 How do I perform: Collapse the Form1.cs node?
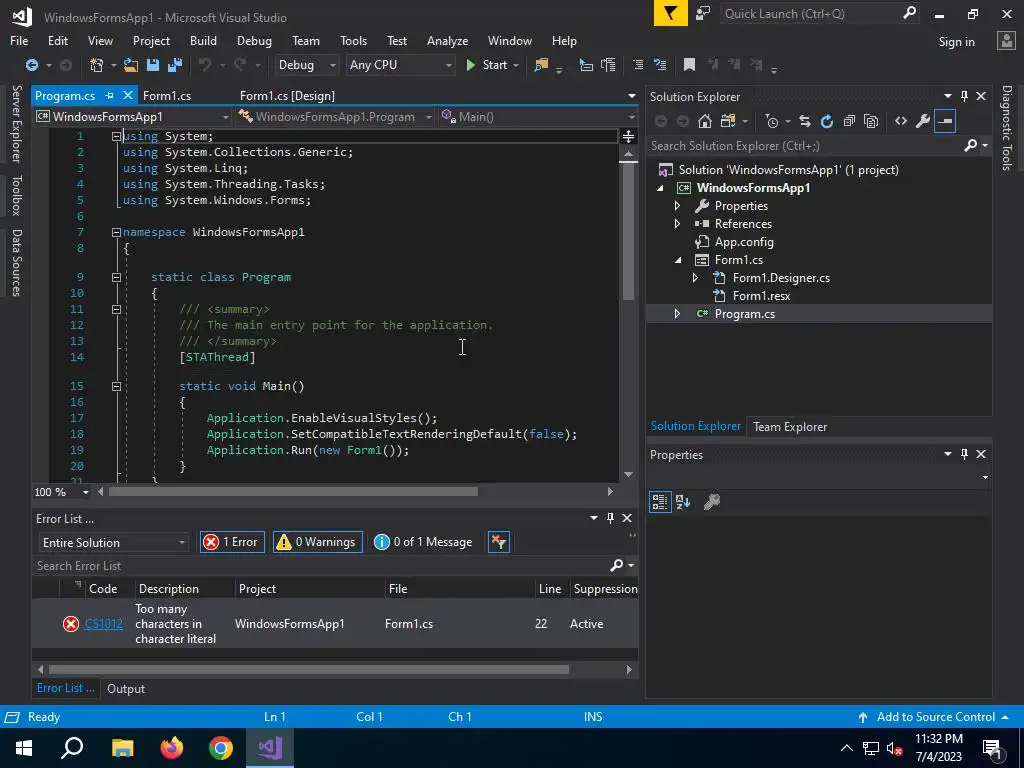point(678,260)
